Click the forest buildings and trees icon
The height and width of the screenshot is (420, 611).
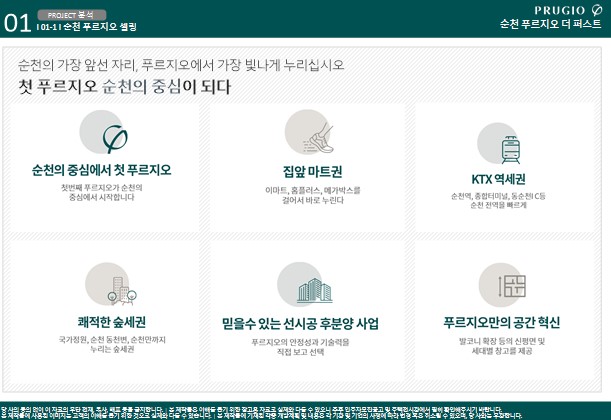[x=122, y=291]
